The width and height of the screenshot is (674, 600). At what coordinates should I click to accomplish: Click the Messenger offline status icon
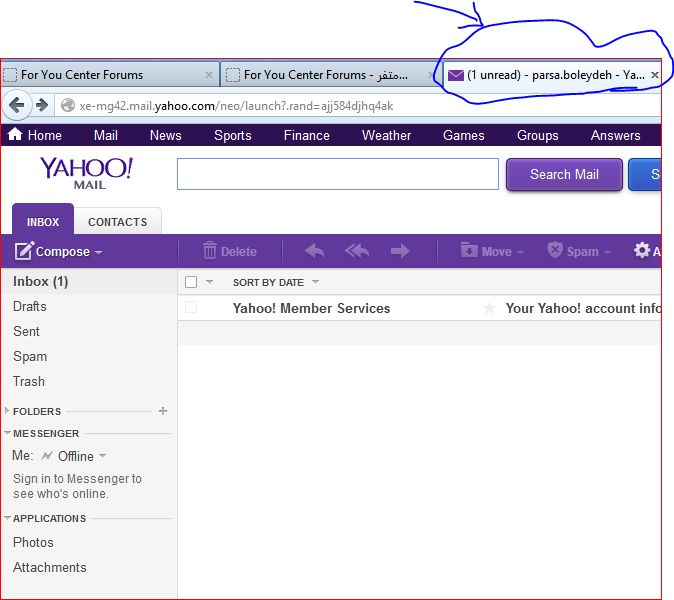[x=47, y=456]
